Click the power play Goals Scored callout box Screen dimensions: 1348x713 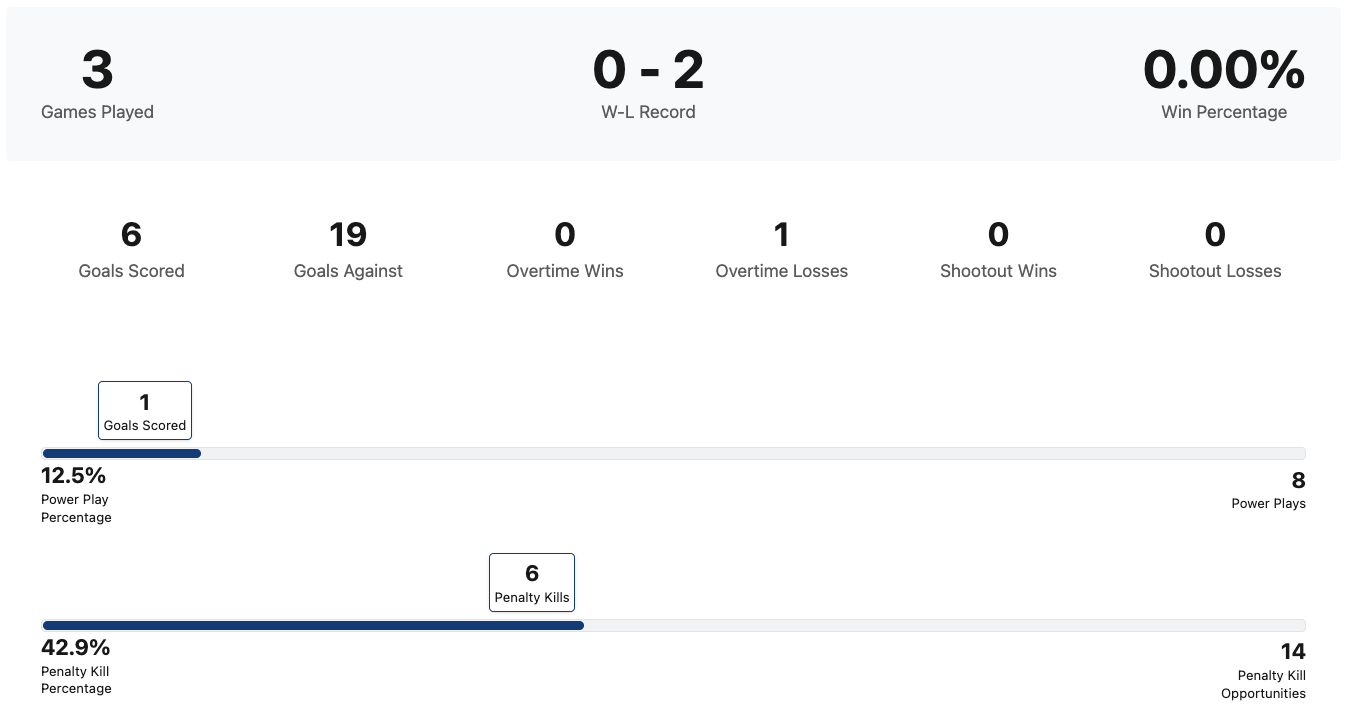(145, 411)
